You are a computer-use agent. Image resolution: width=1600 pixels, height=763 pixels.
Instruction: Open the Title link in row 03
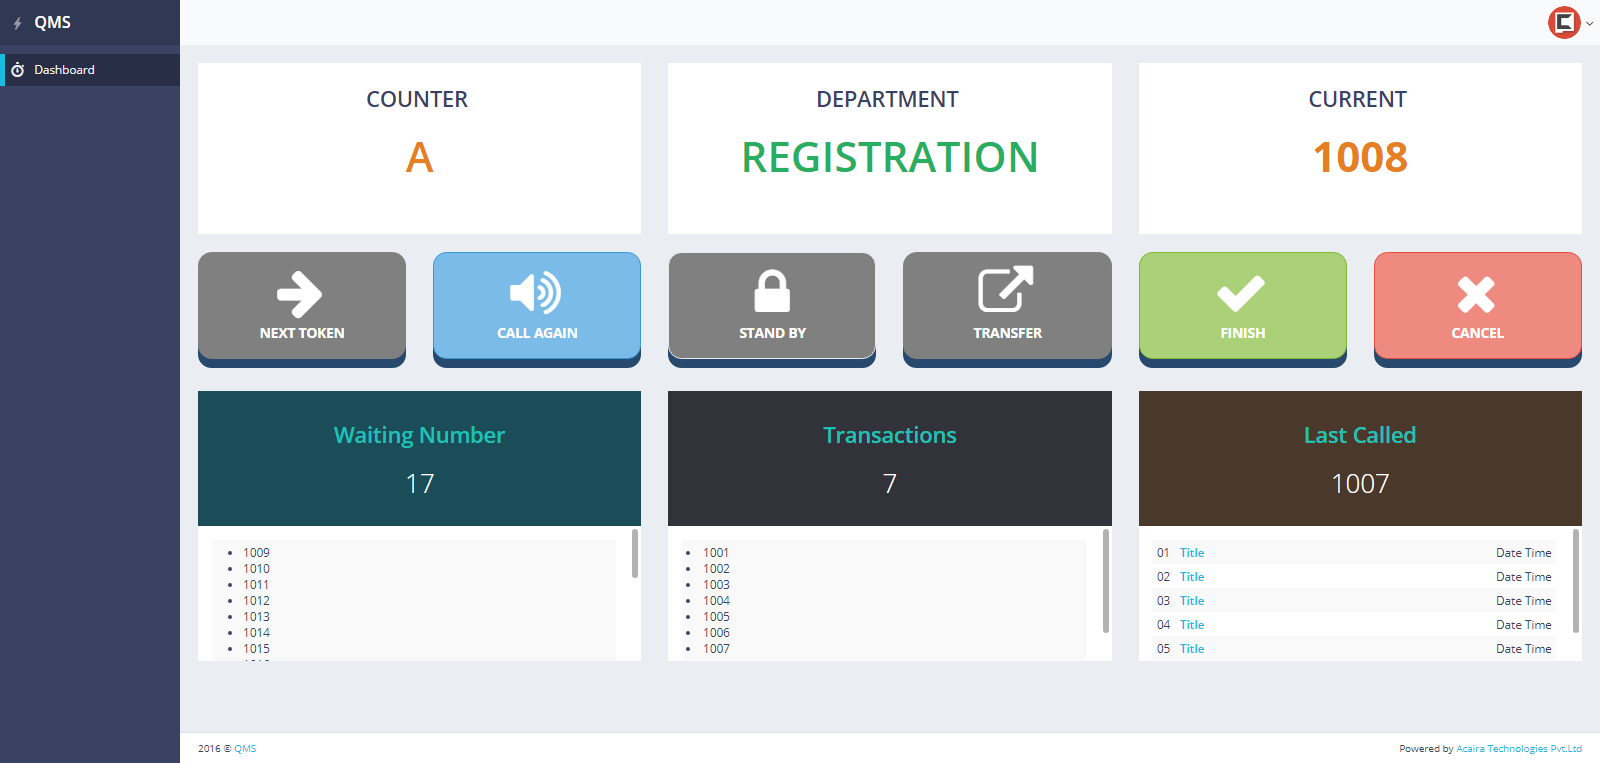[x=1191, y=601]
